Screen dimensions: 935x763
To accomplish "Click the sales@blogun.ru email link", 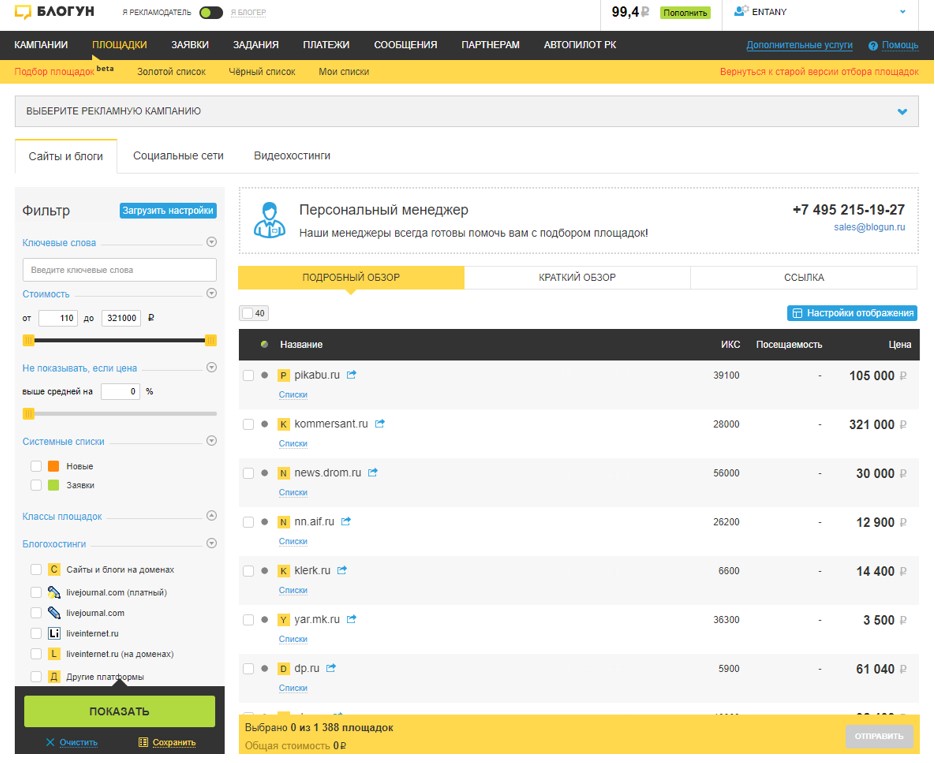I will [869, 227].
